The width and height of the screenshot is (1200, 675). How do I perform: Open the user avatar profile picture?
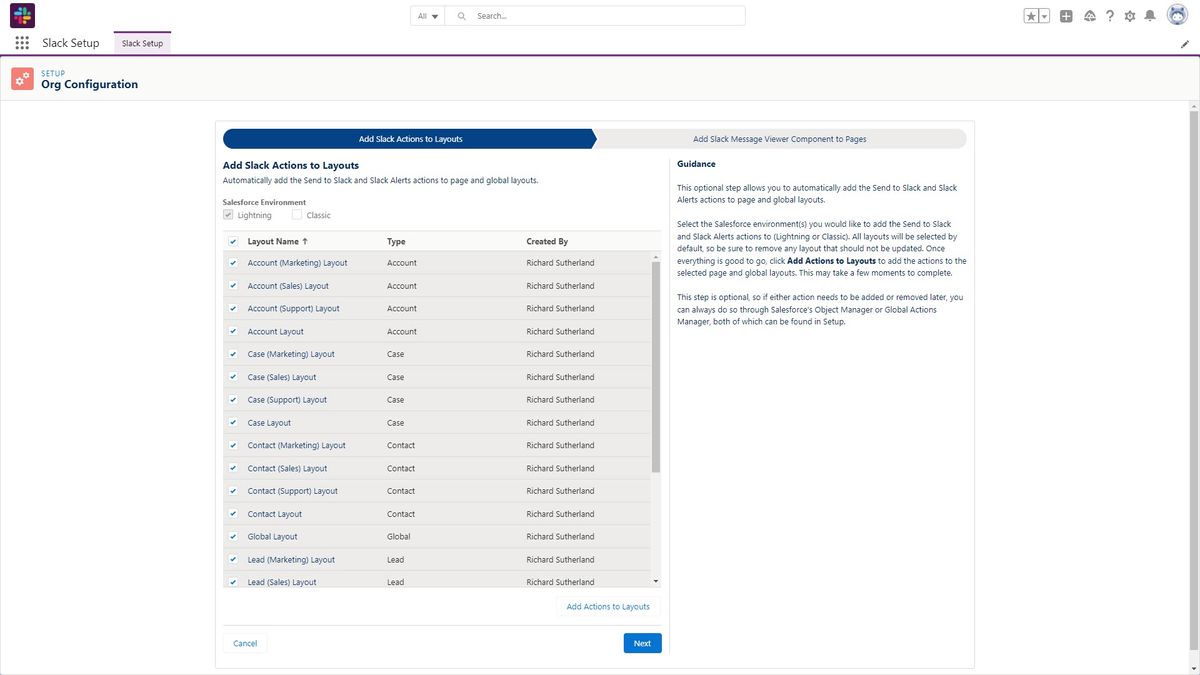click(1176, 14)
